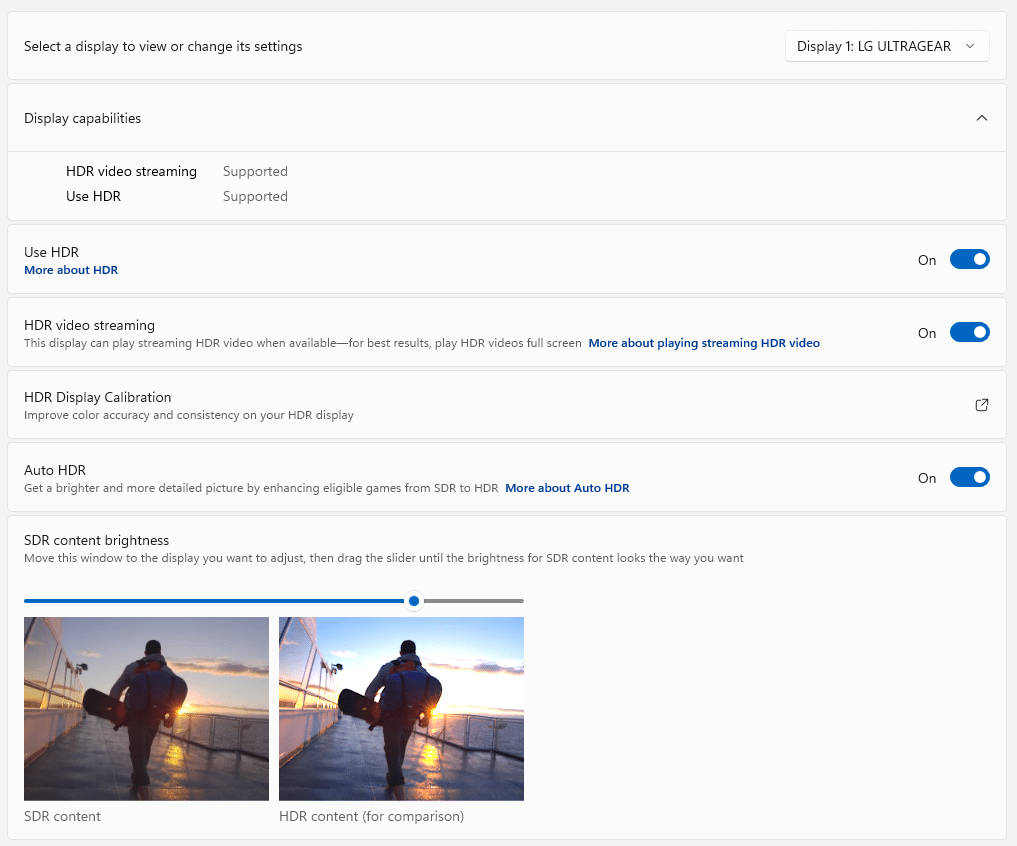The image size is (1017, 846).
Task: Turn off the Use HDR toggle
Action: [969, 260]
